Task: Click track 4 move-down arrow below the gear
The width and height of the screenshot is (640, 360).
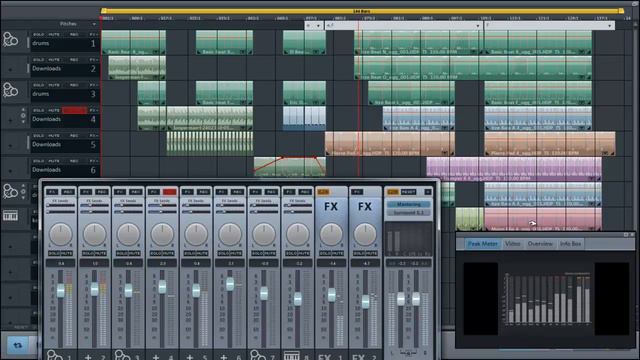Action: click(23, 121)
